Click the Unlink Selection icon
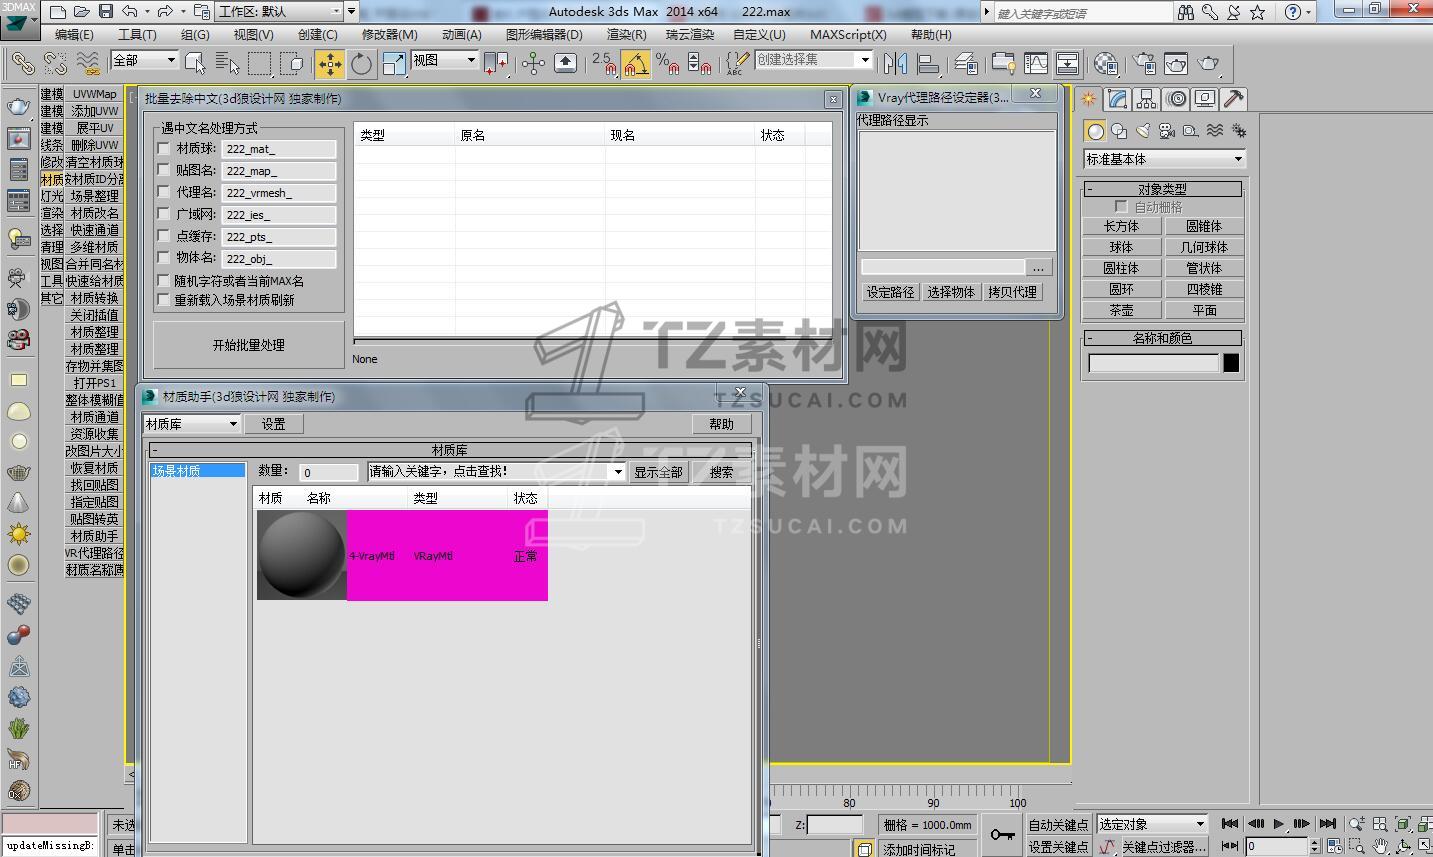 tap(55, 64)
